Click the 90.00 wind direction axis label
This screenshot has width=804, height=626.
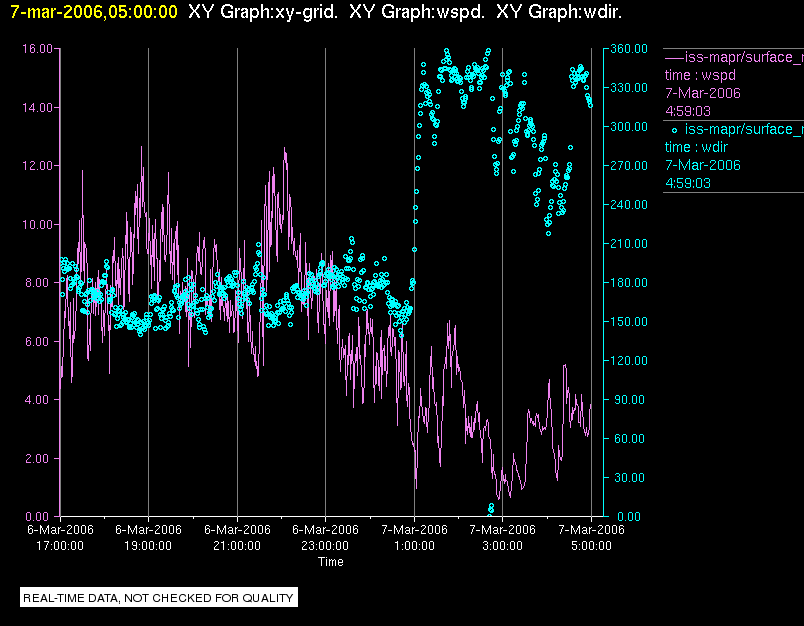click(631, 399)
